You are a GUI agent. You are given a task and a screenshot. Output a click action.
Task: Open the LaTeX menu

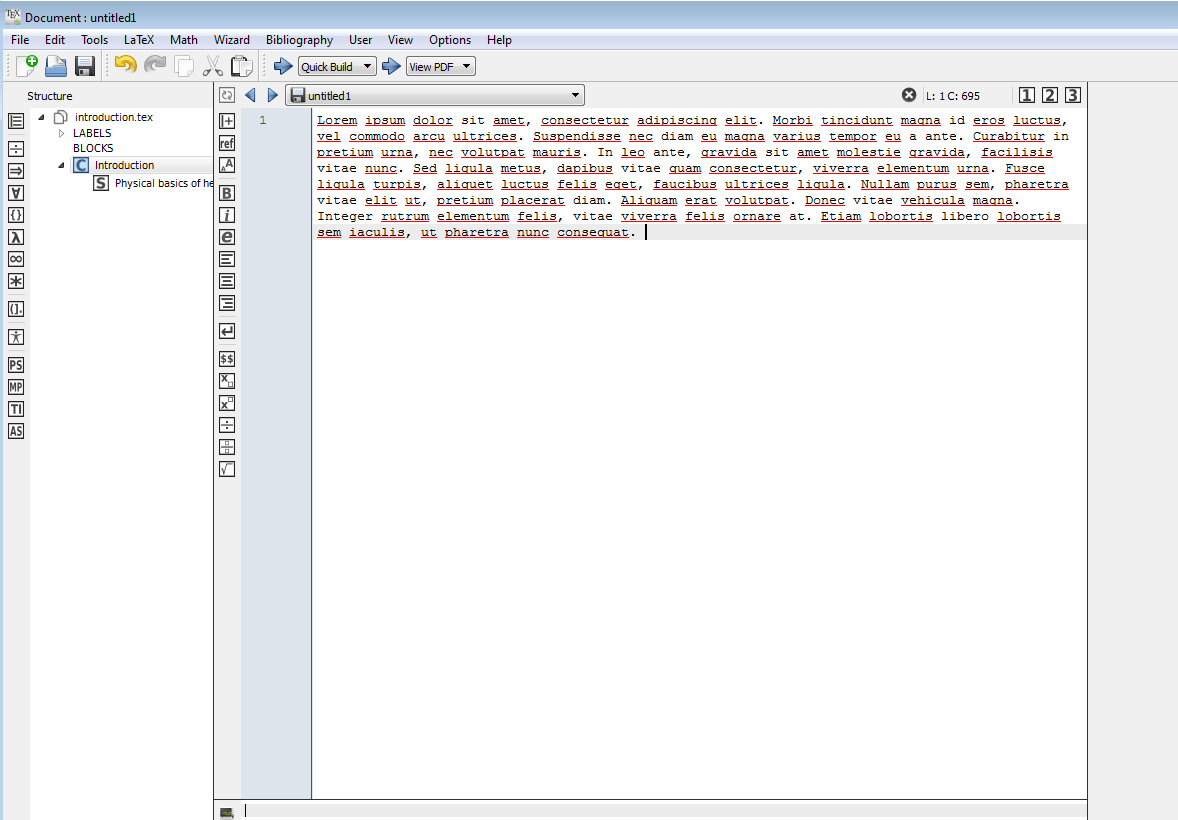139,40
